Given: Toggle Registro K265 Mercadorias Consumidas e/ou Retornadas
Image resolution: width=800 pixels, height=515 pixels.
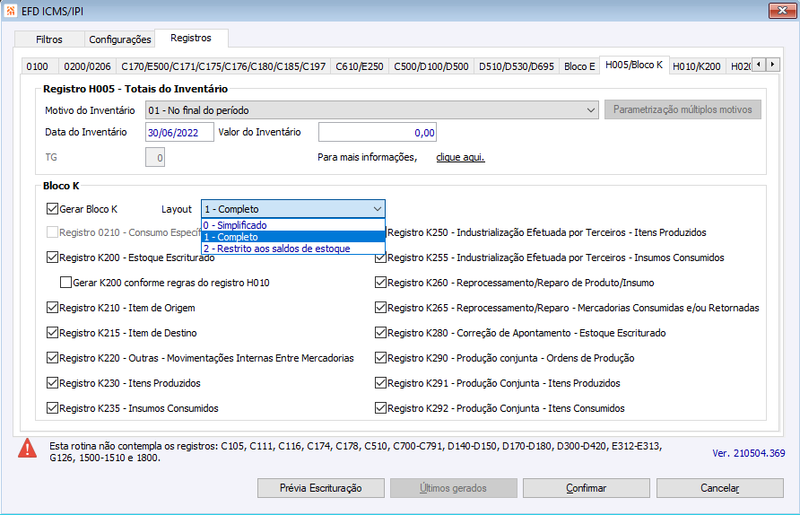Looking at the screenshot, I should pyautogui.click(x=381, y=307).
